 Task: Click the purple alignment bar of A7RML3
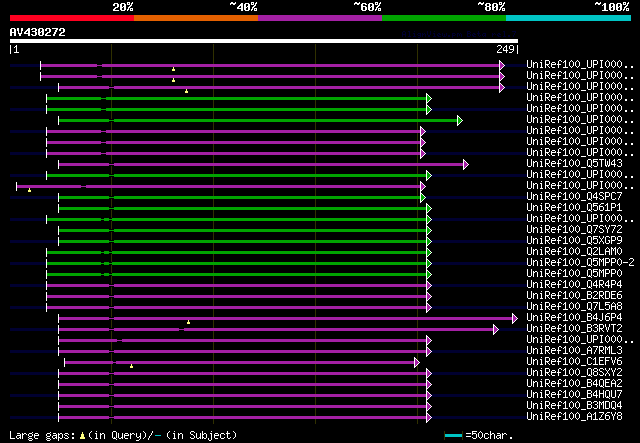pyautogui.click(x=242, y=352)
